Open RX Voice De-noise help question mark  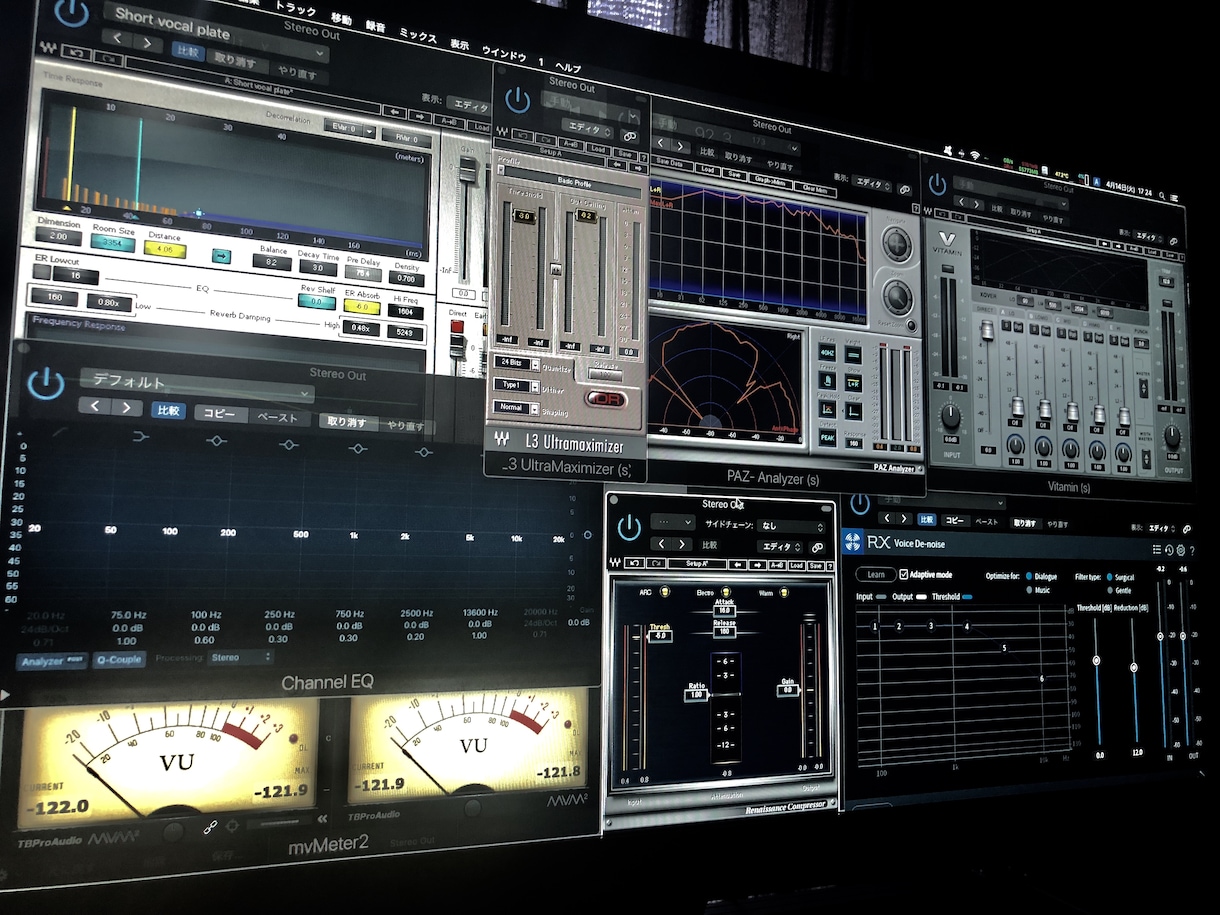pyautogui.click(x=1192, y=550)
